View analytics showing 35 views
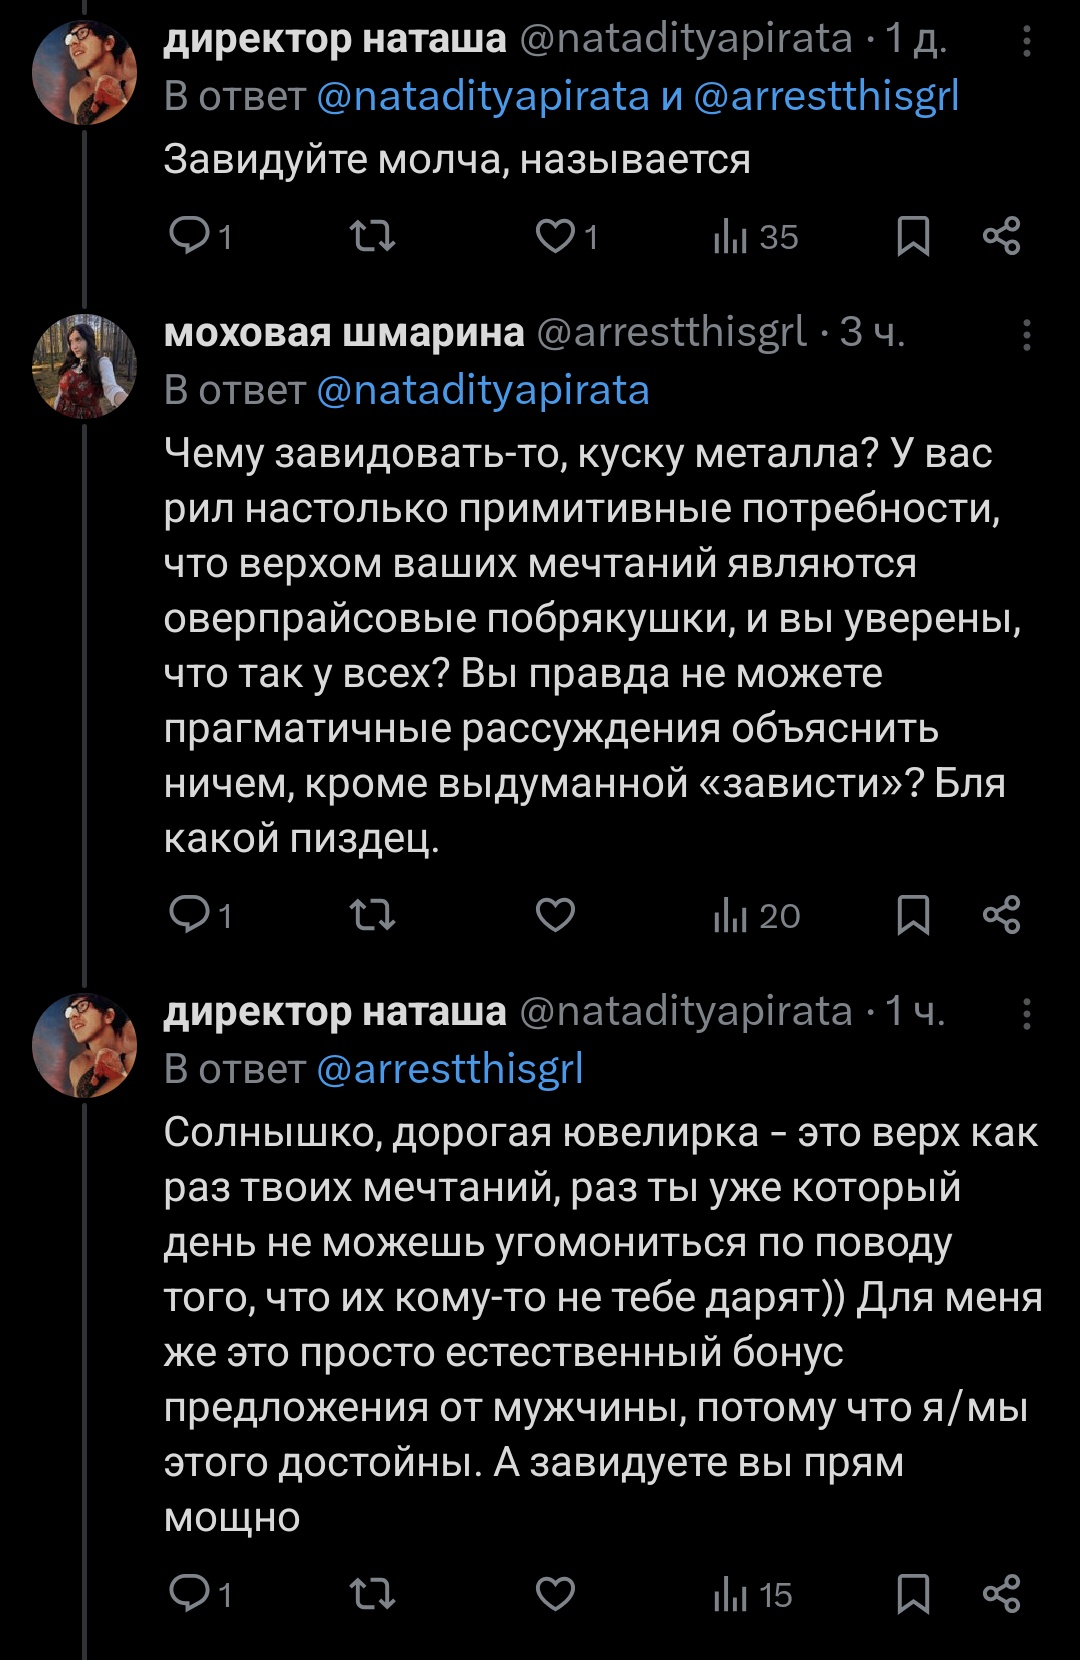 [x=756, y=237]
